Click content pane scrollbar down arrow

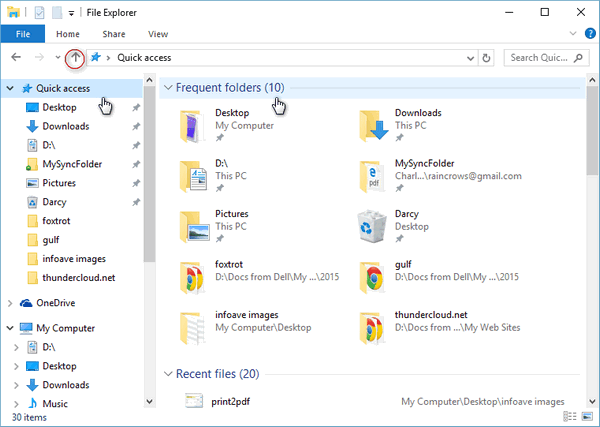click(592, 401)
